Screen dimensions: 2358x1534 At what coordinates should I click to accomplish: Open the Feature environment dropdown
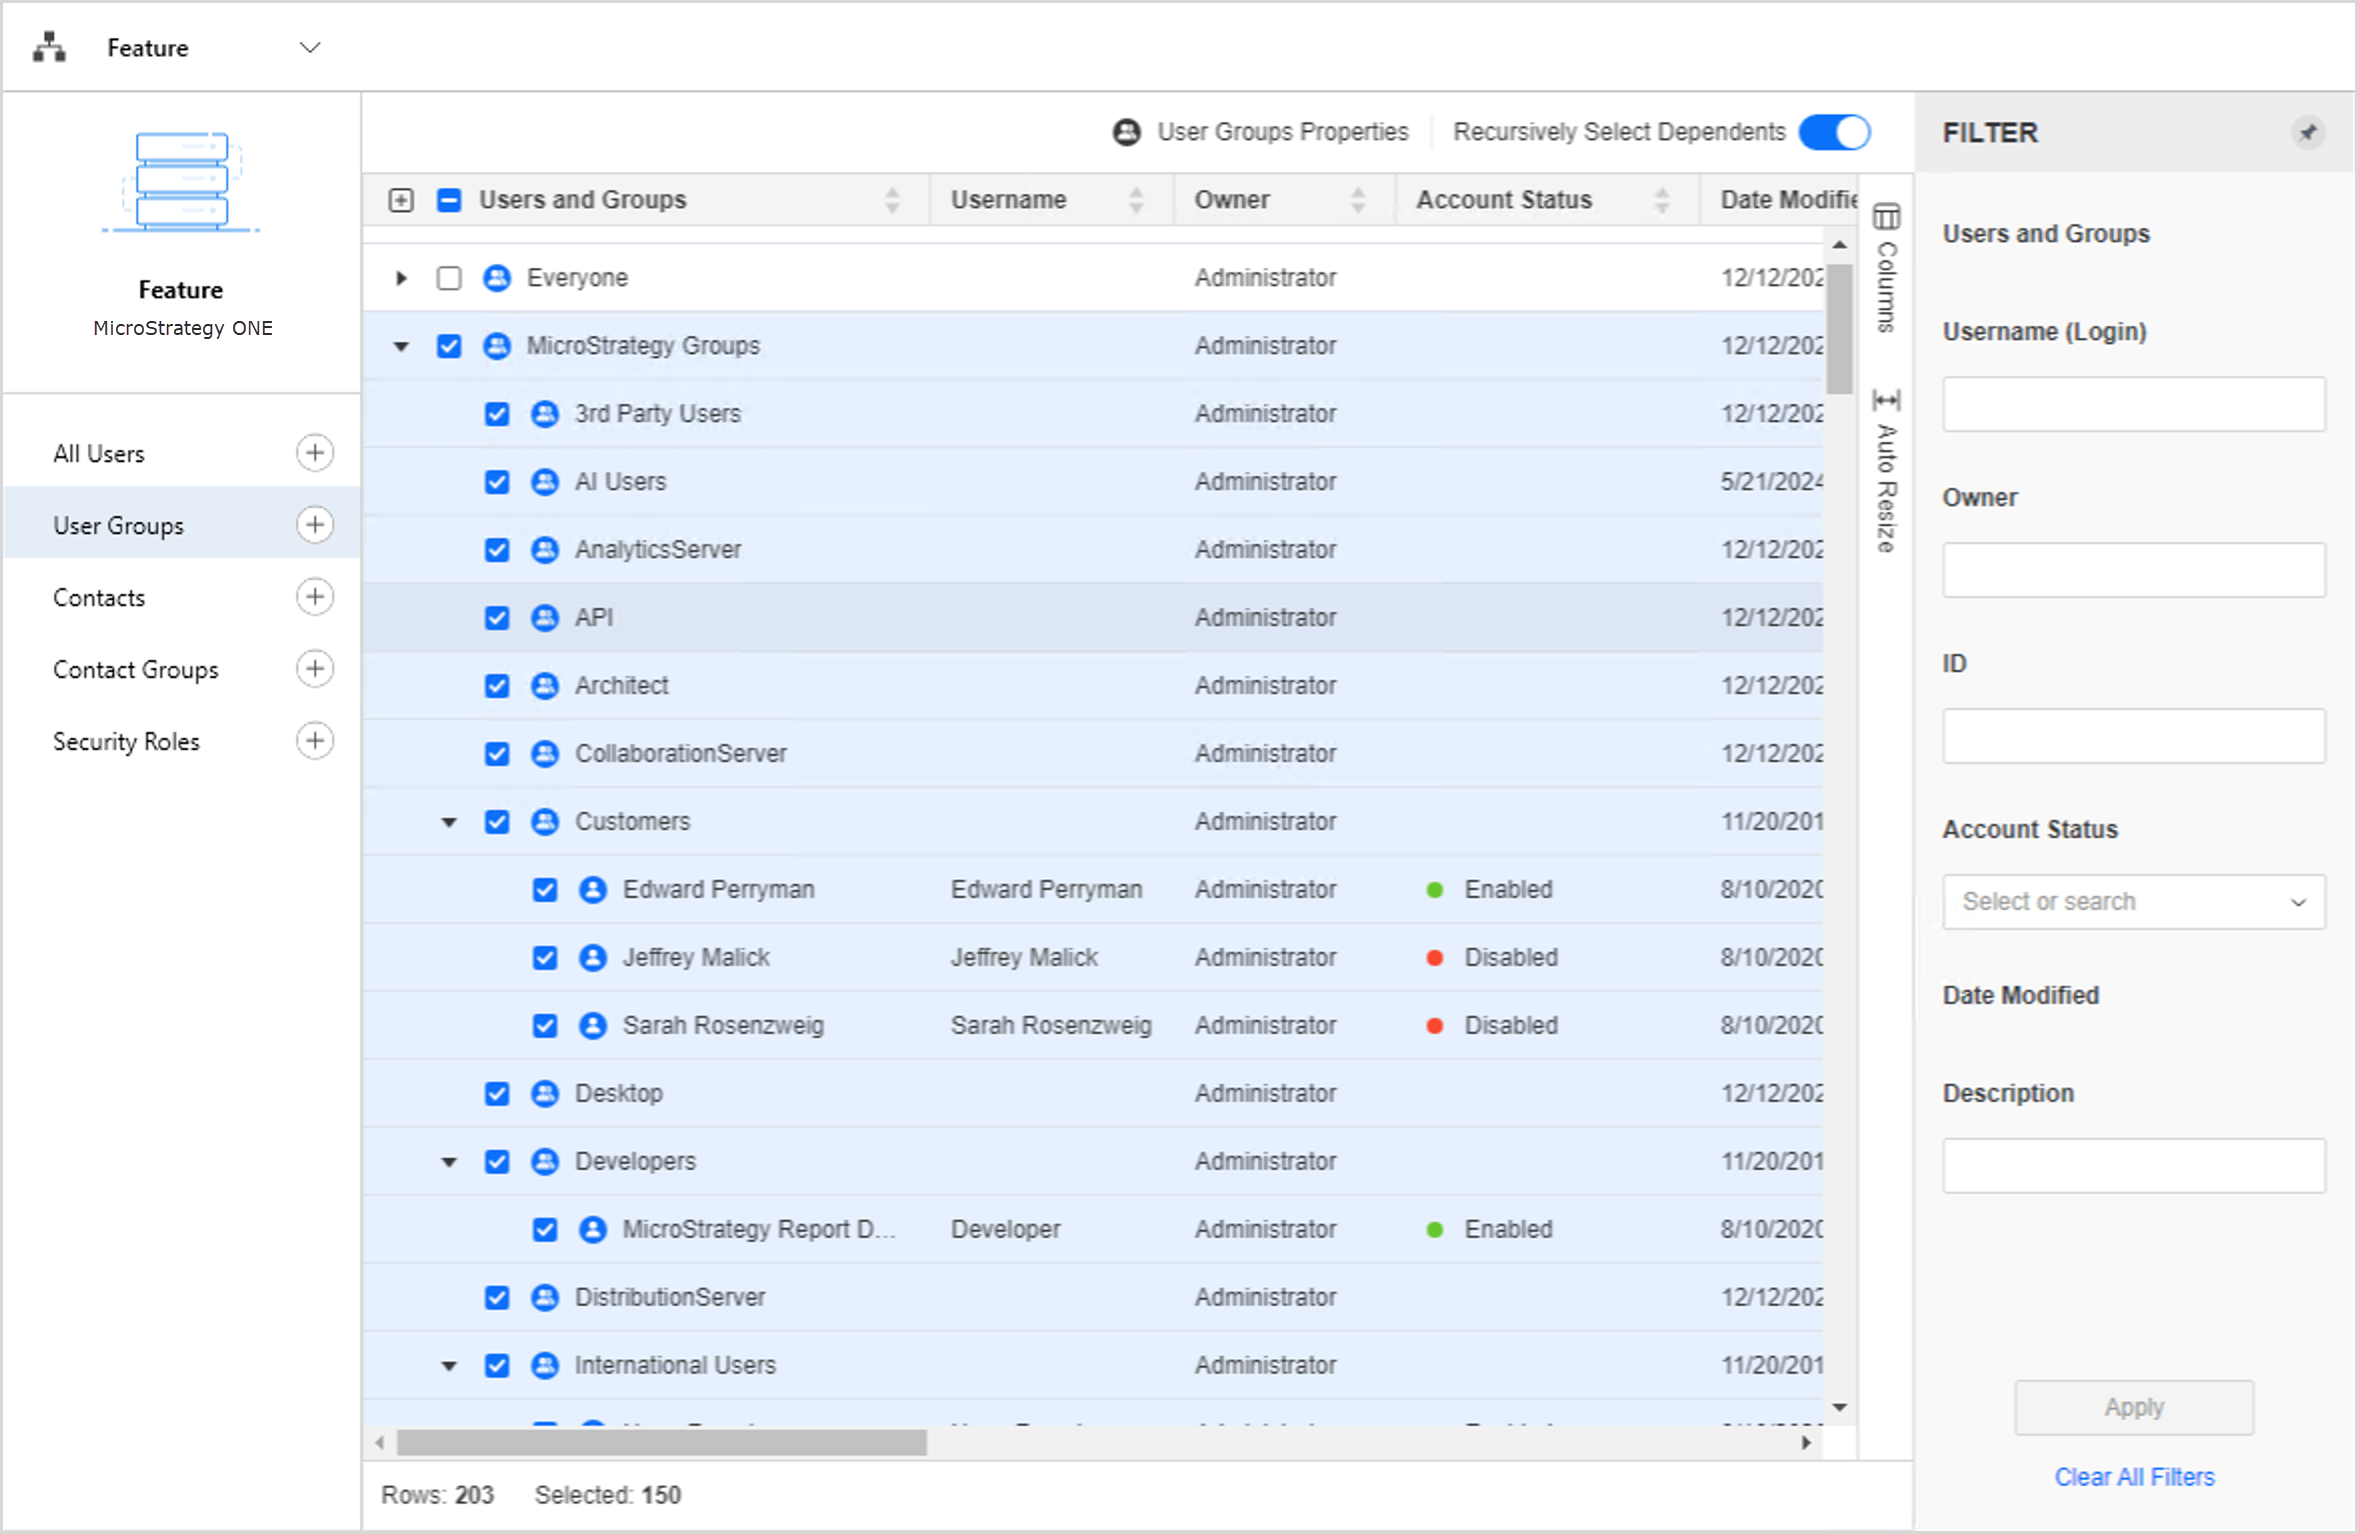pos(310,48)
